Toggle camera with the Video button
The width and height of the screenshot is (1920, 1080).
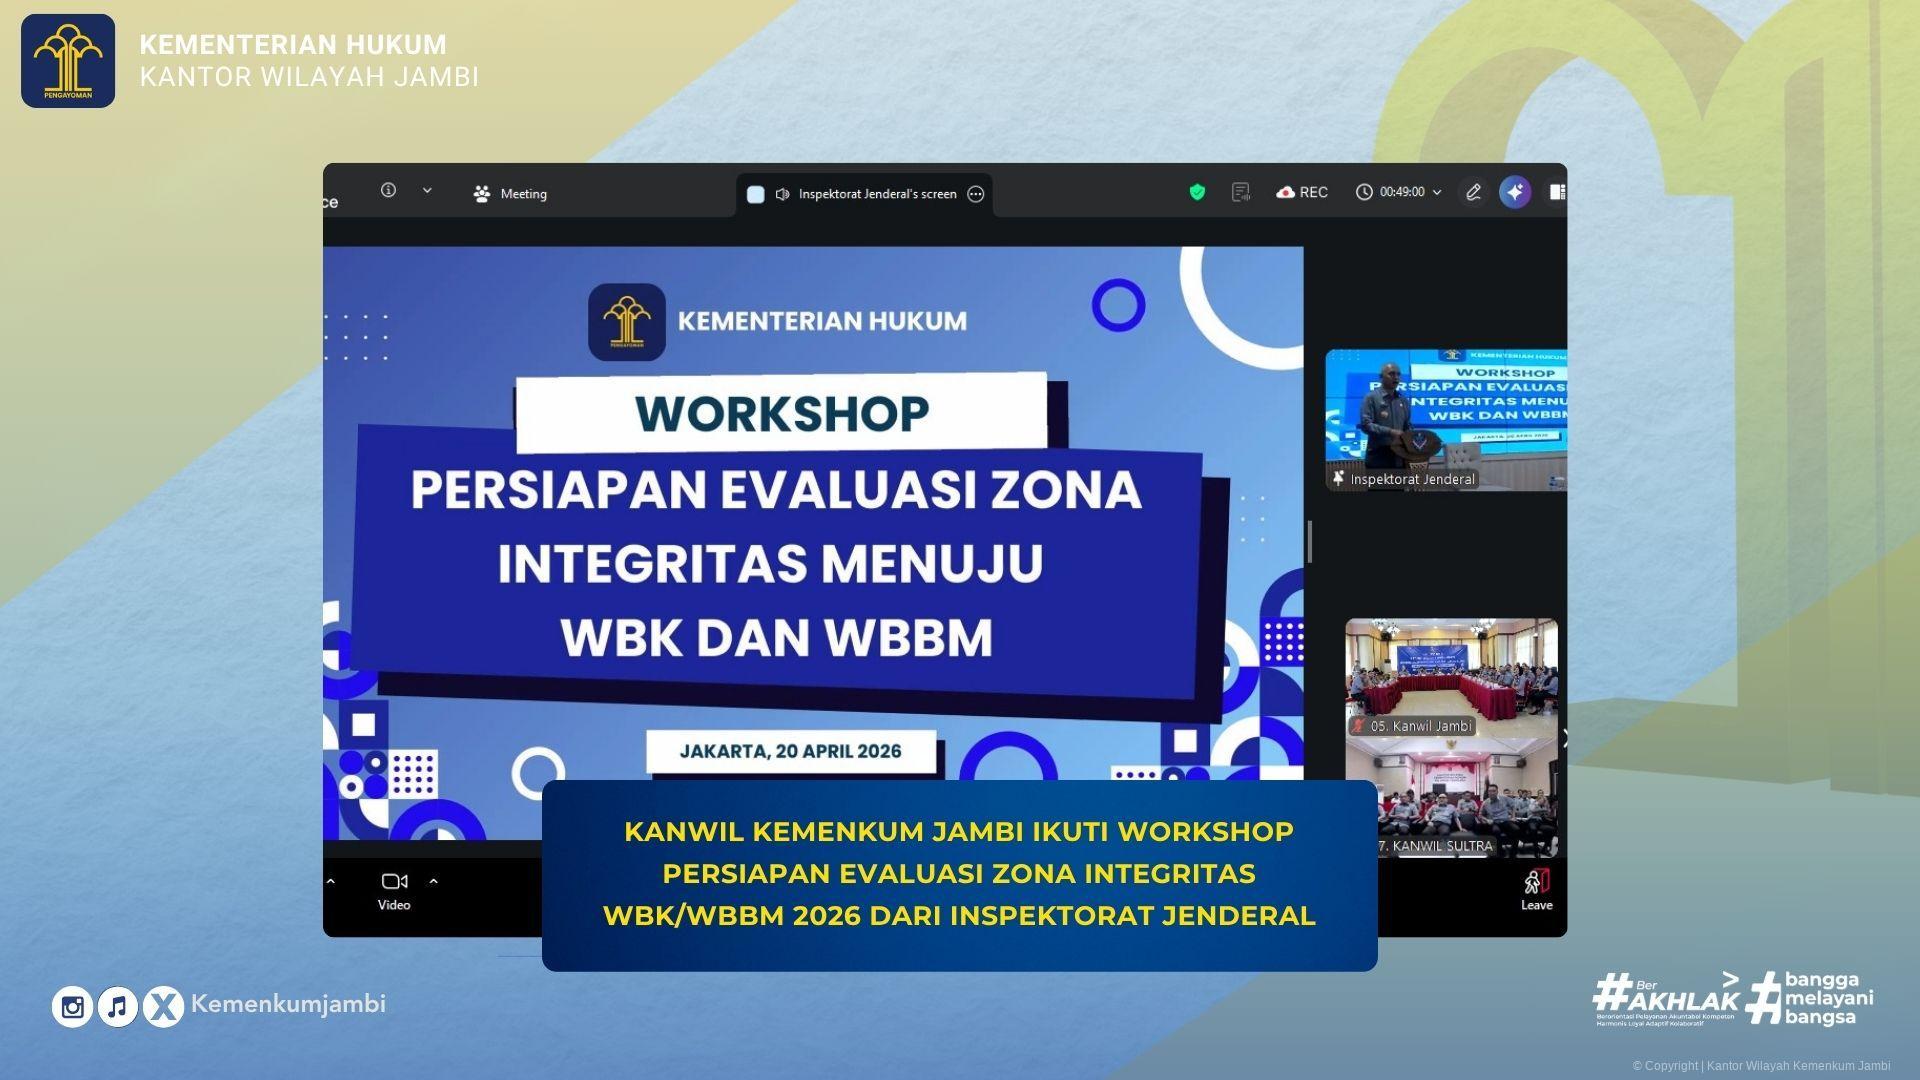click(x=394, y=888)
